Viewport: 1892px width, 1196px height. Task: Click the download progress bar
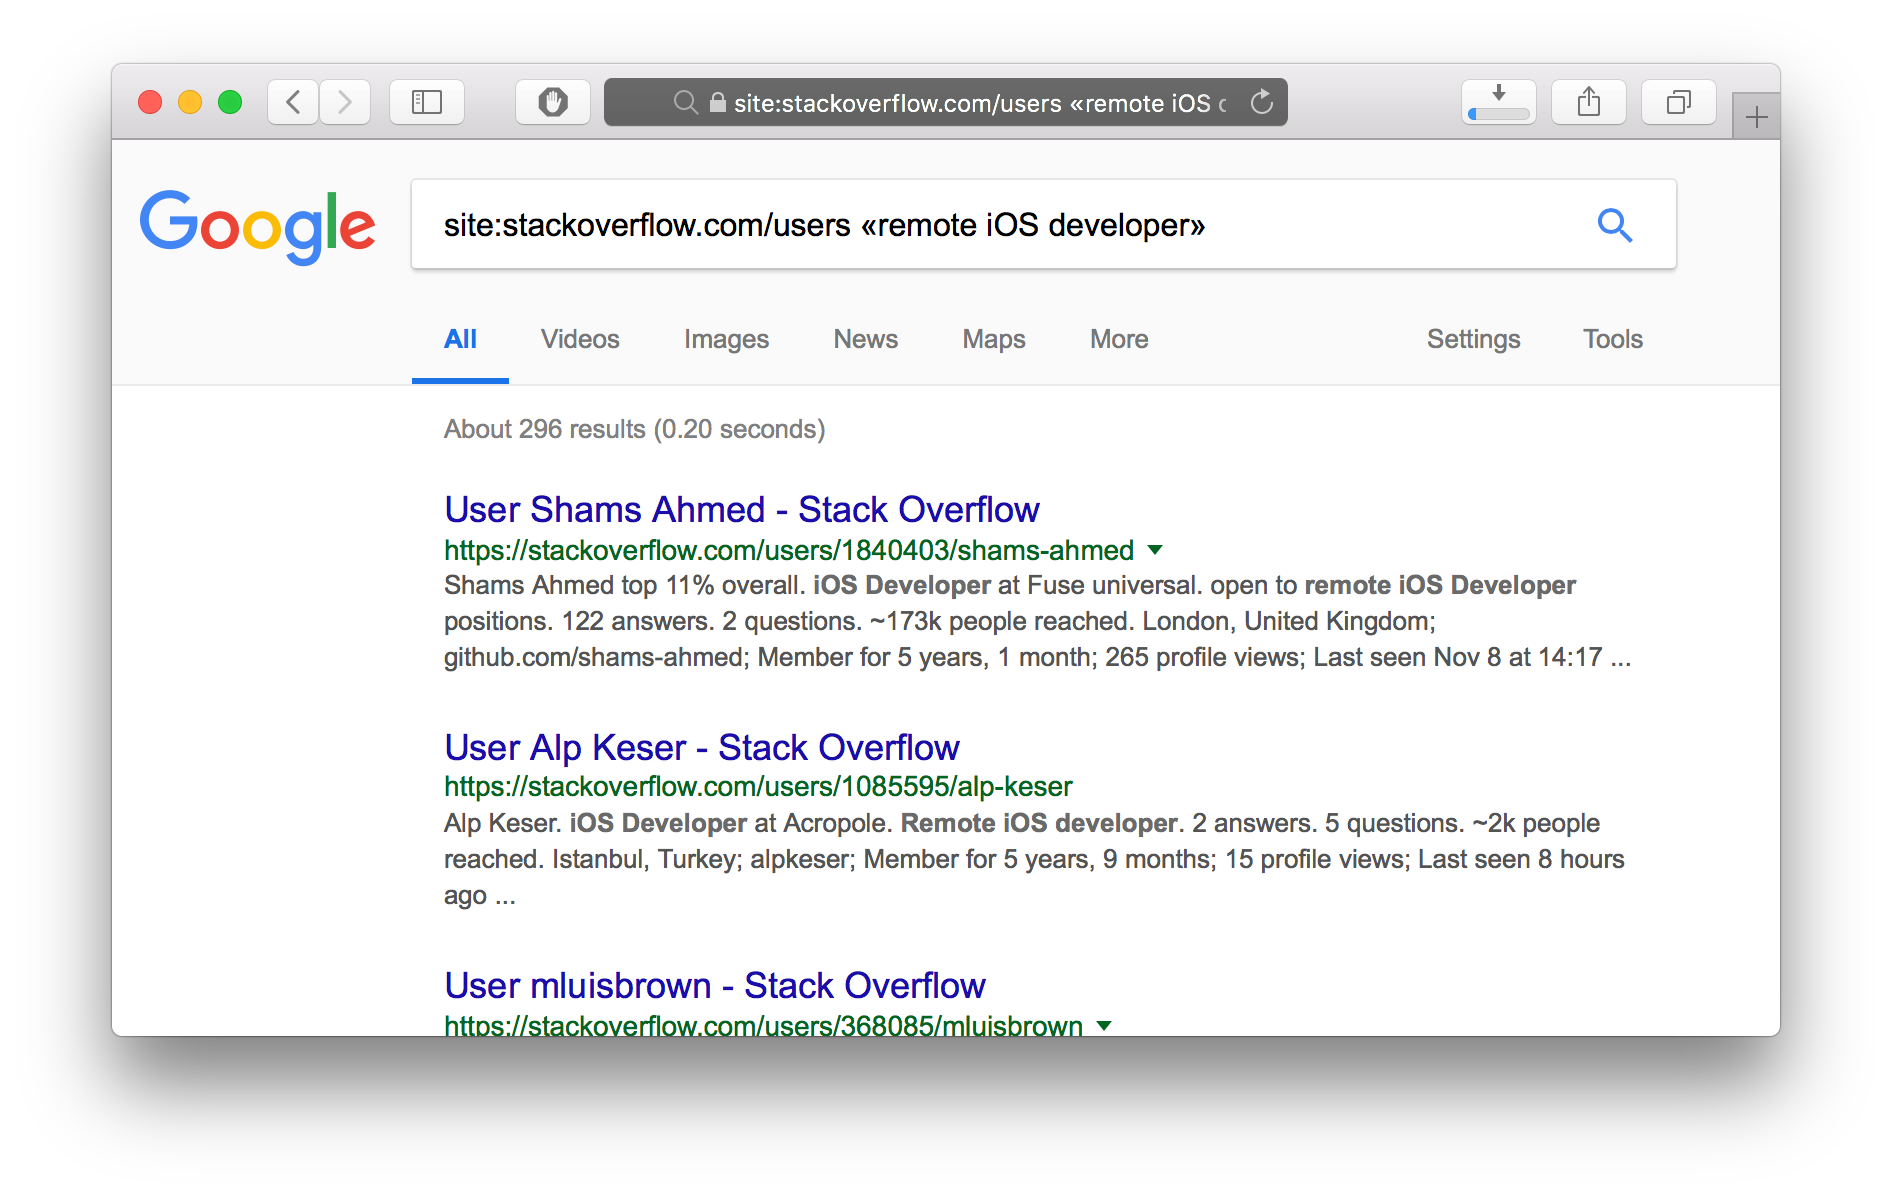point(1499,114)
